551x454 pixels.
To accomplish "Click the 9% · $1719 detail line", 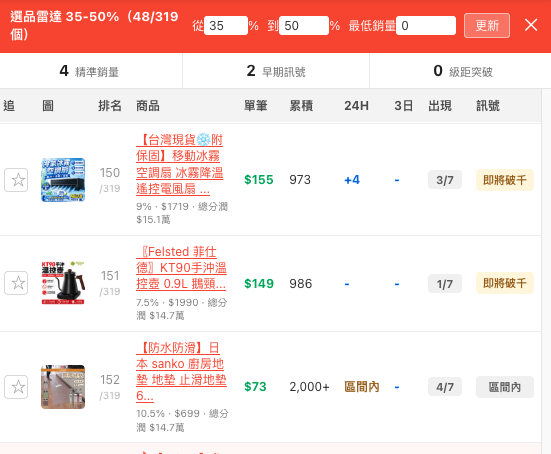I will (x=182, y=213).
